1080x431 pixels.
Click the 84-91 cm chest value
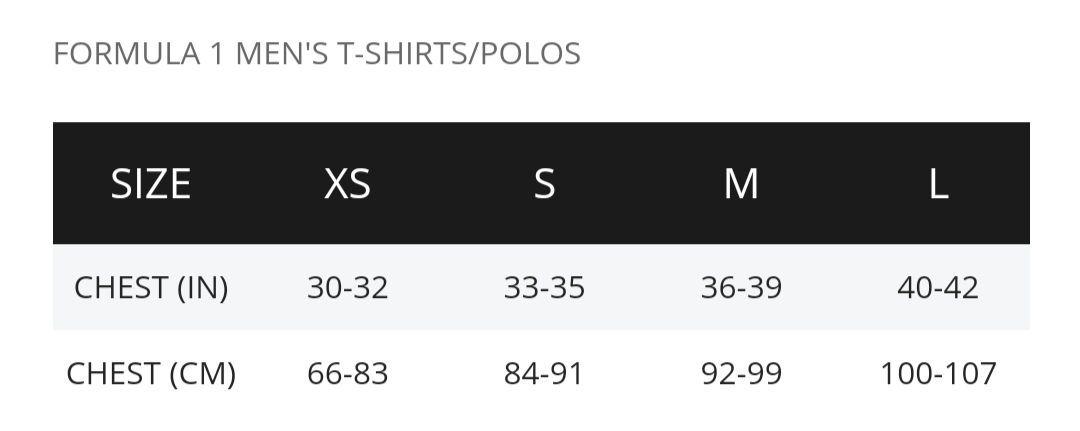543,374
